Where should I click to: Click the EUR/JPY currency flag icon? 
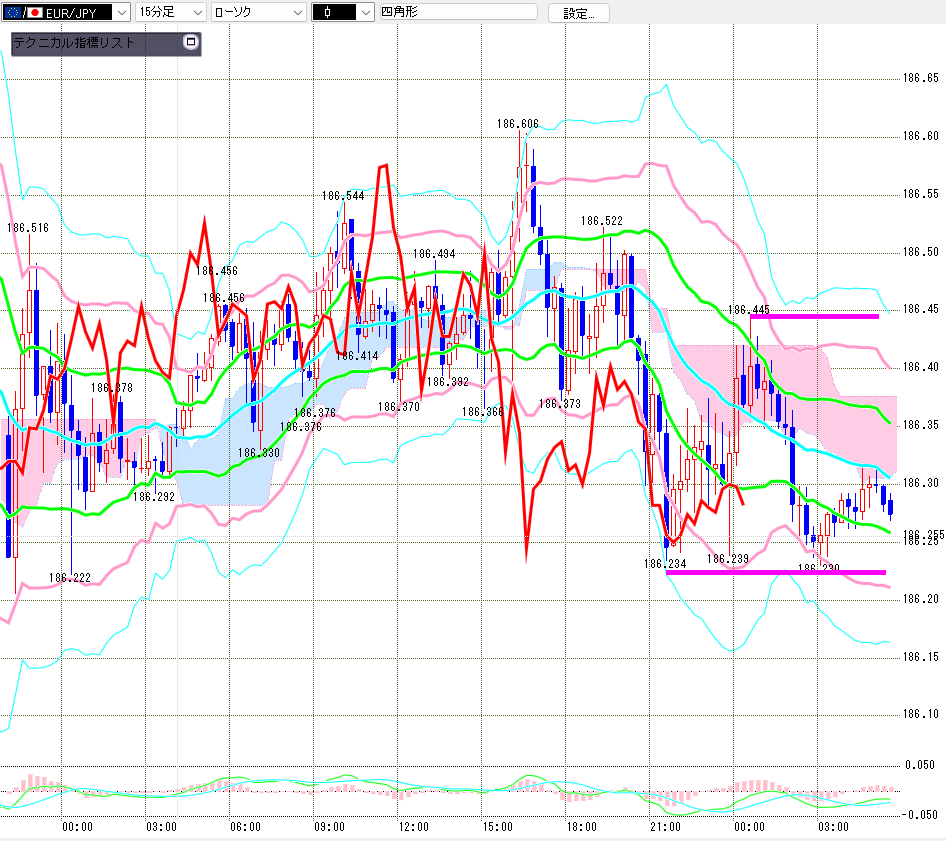click(24, 12)
